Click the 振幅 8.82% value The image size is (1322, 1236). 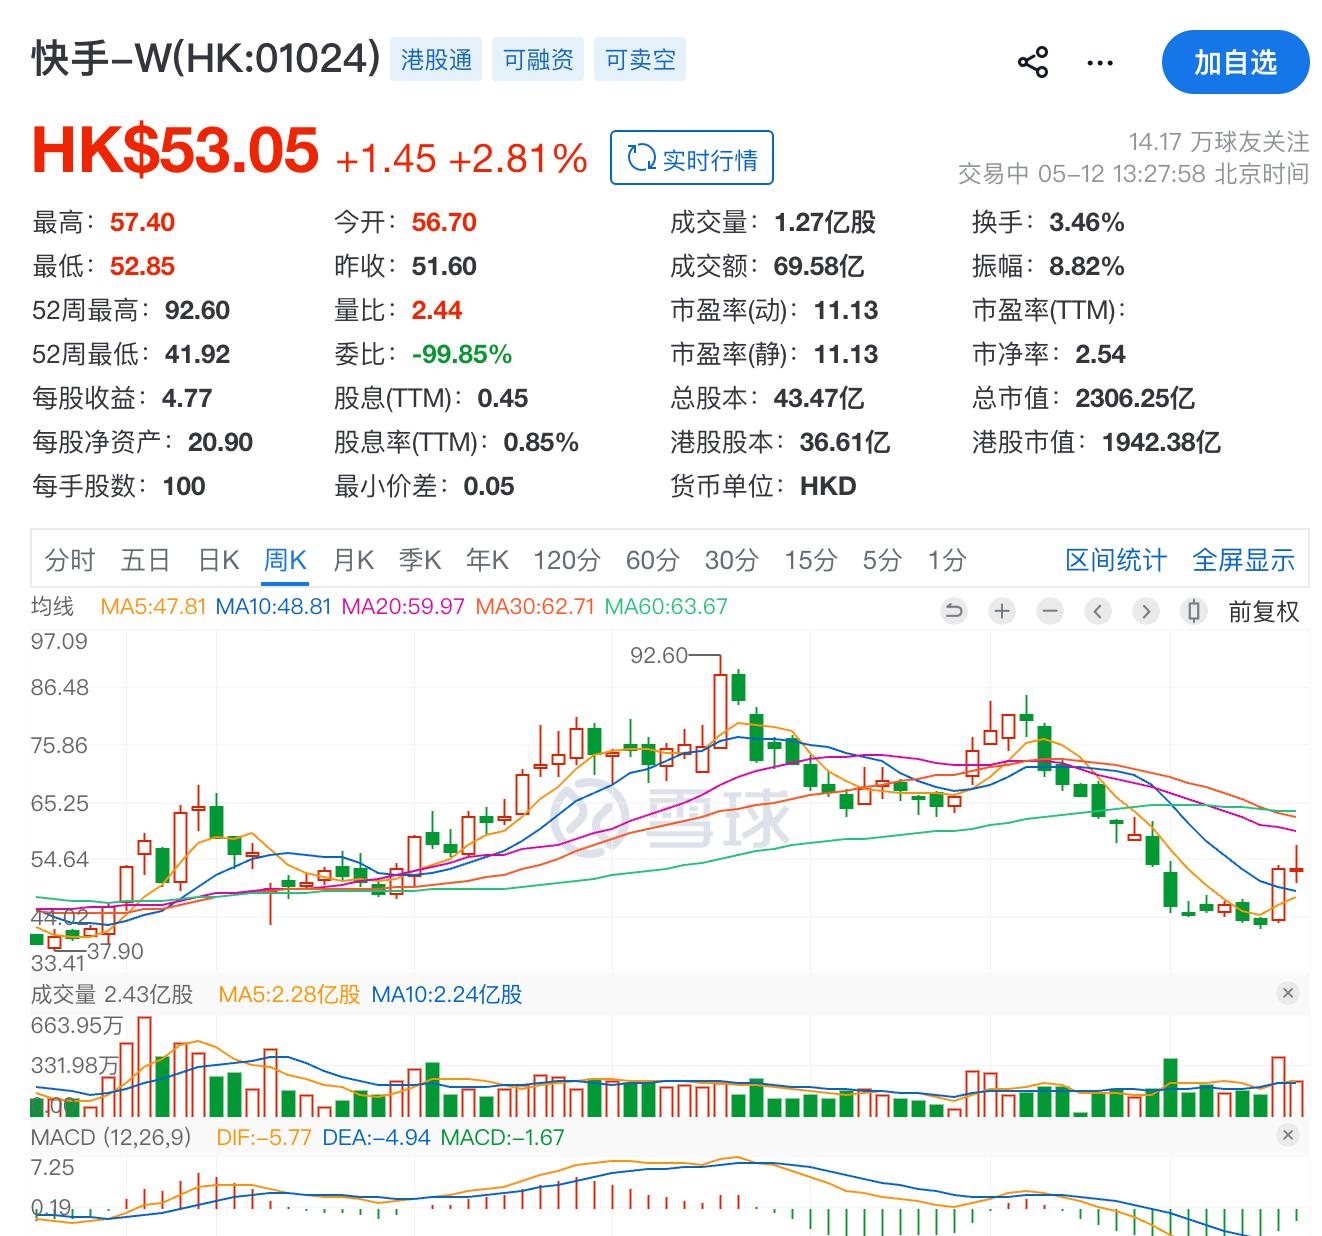1087,266
